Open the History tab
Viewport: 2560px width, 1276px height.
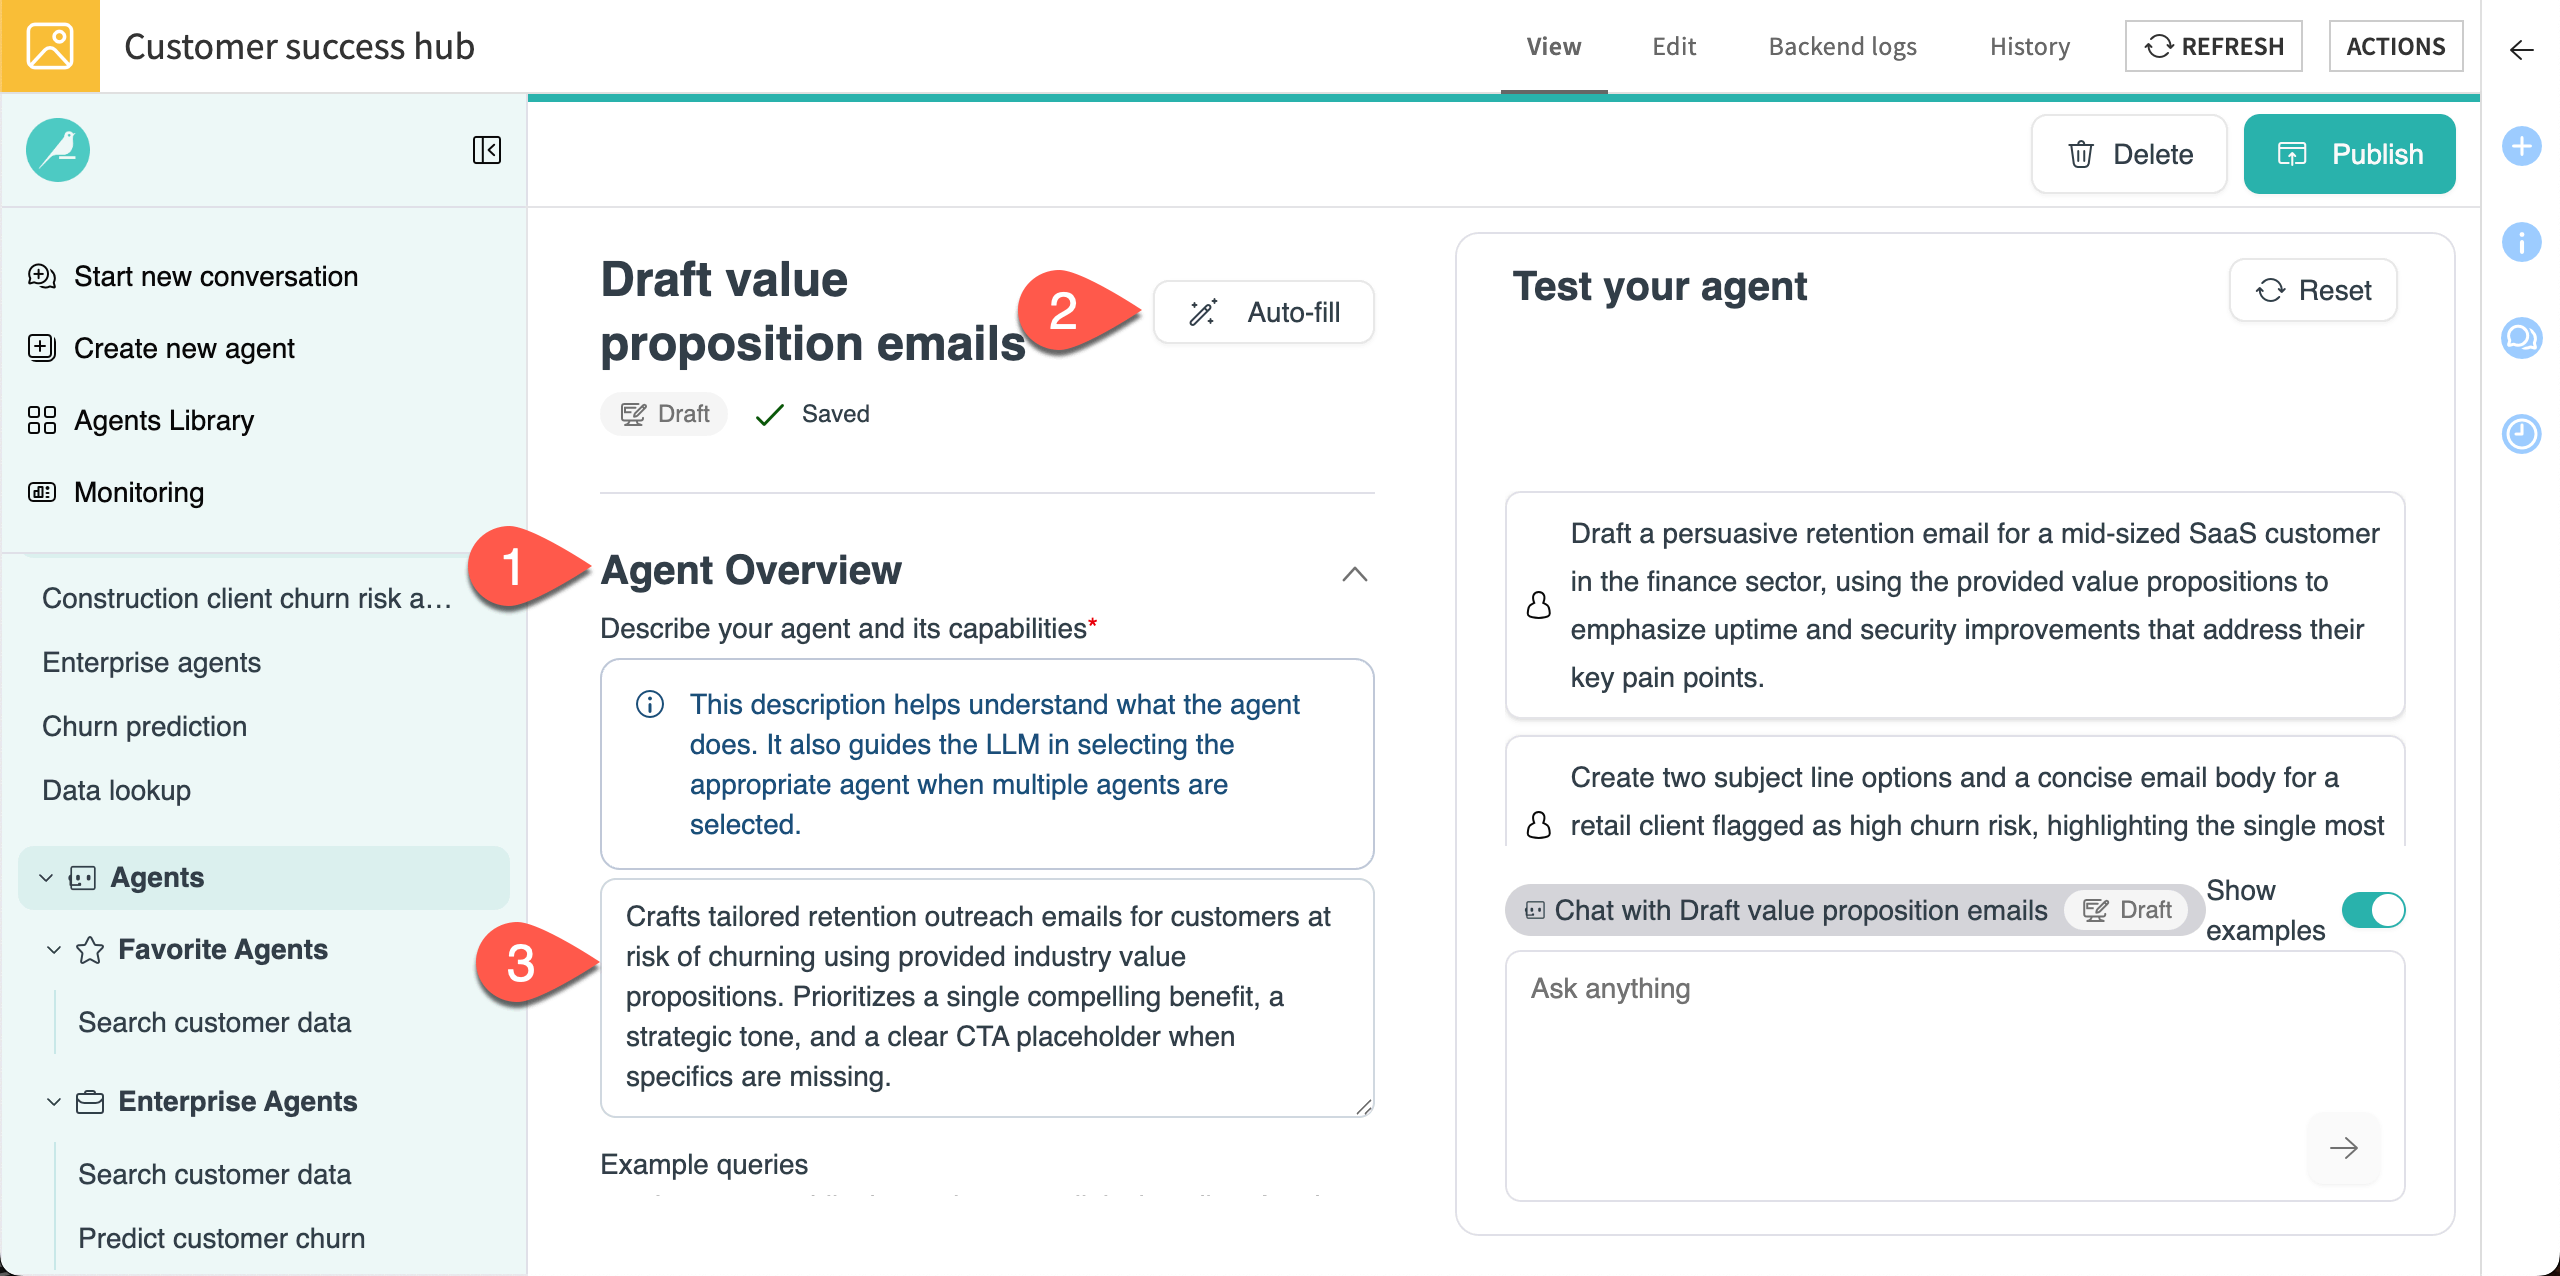(x=2029, y=46)
